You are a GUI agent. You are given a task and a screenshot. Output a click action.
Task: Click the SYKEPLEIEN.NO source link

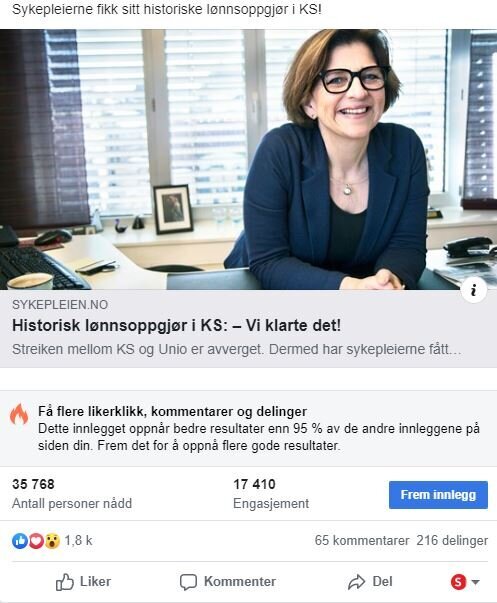pyautogui.click(x=60, y=305)
